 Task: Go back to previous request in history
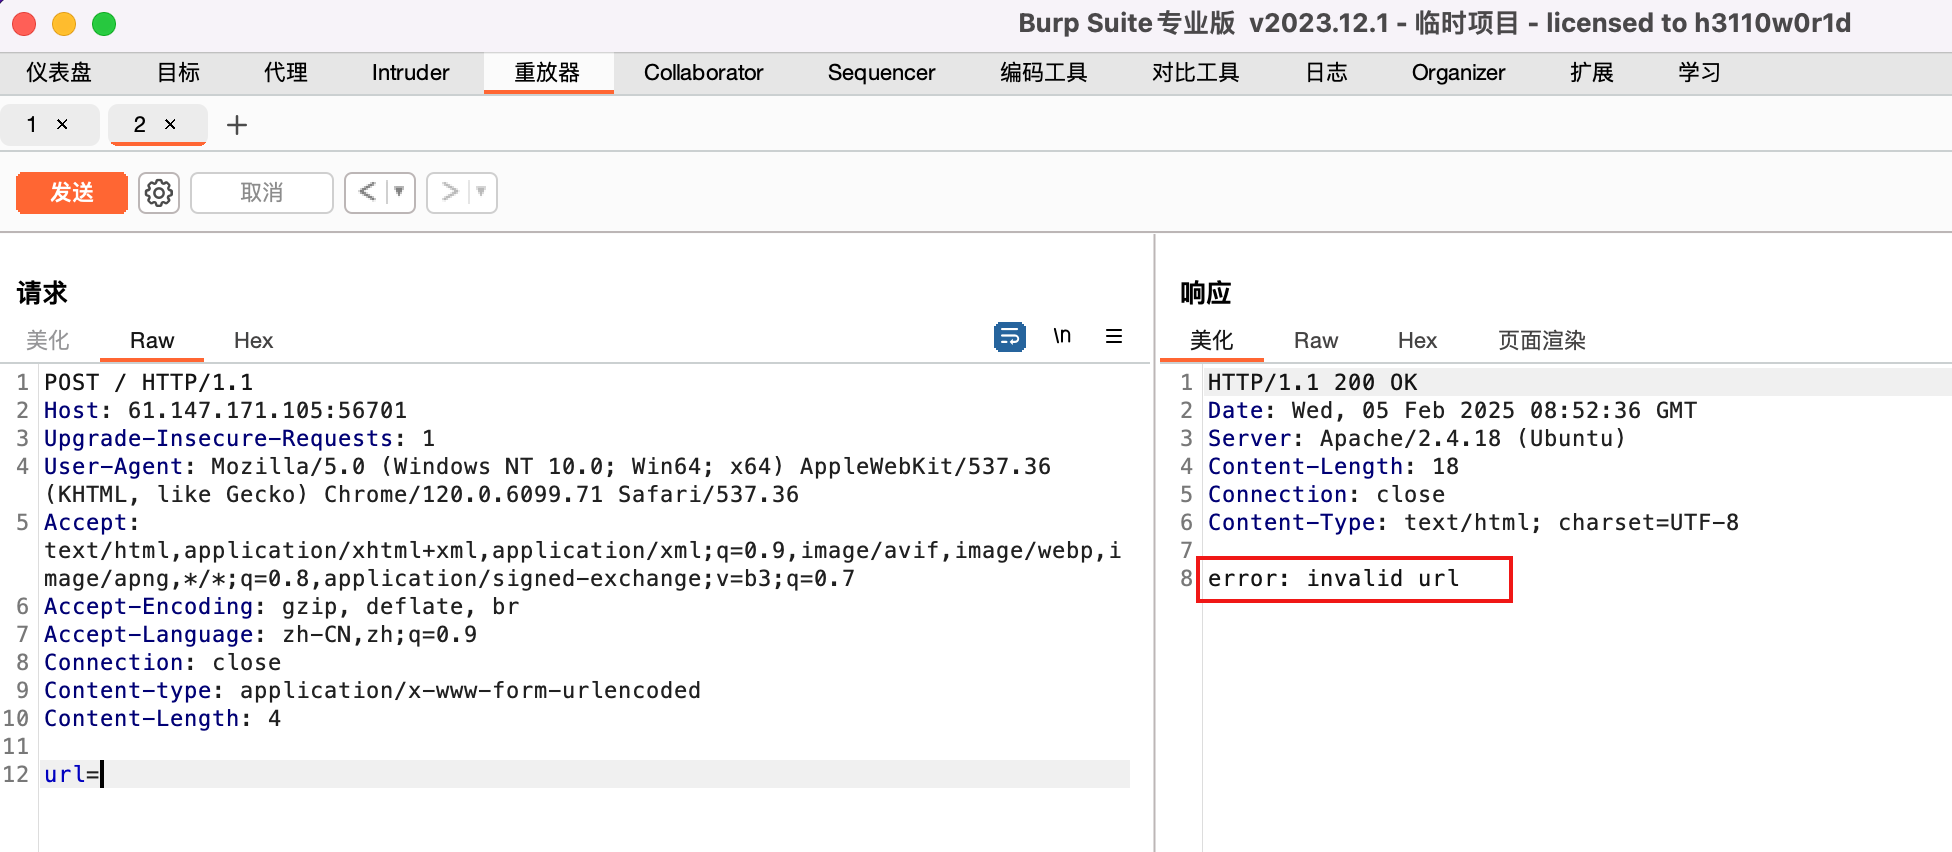tap(367, 192)
